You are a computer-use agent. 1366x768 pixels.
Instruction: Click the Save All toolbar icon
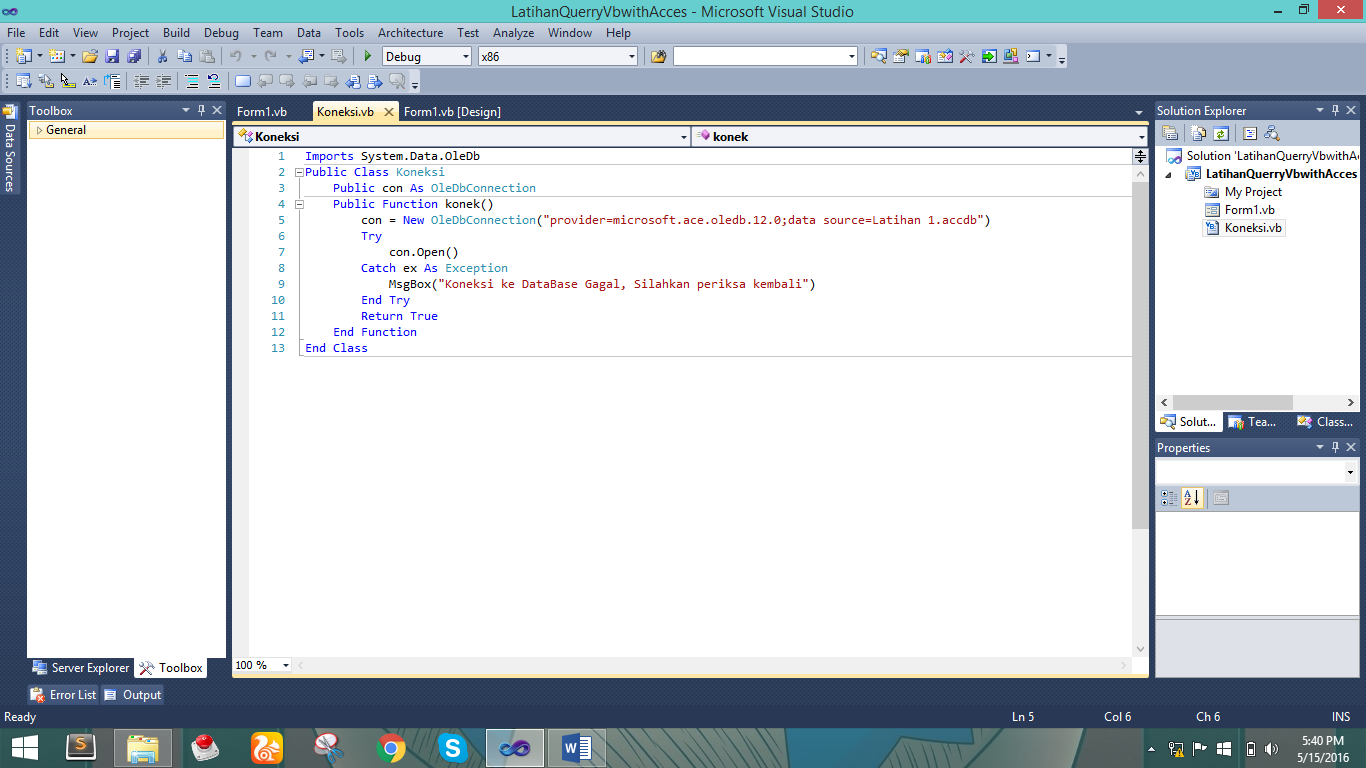coord(133,57)
